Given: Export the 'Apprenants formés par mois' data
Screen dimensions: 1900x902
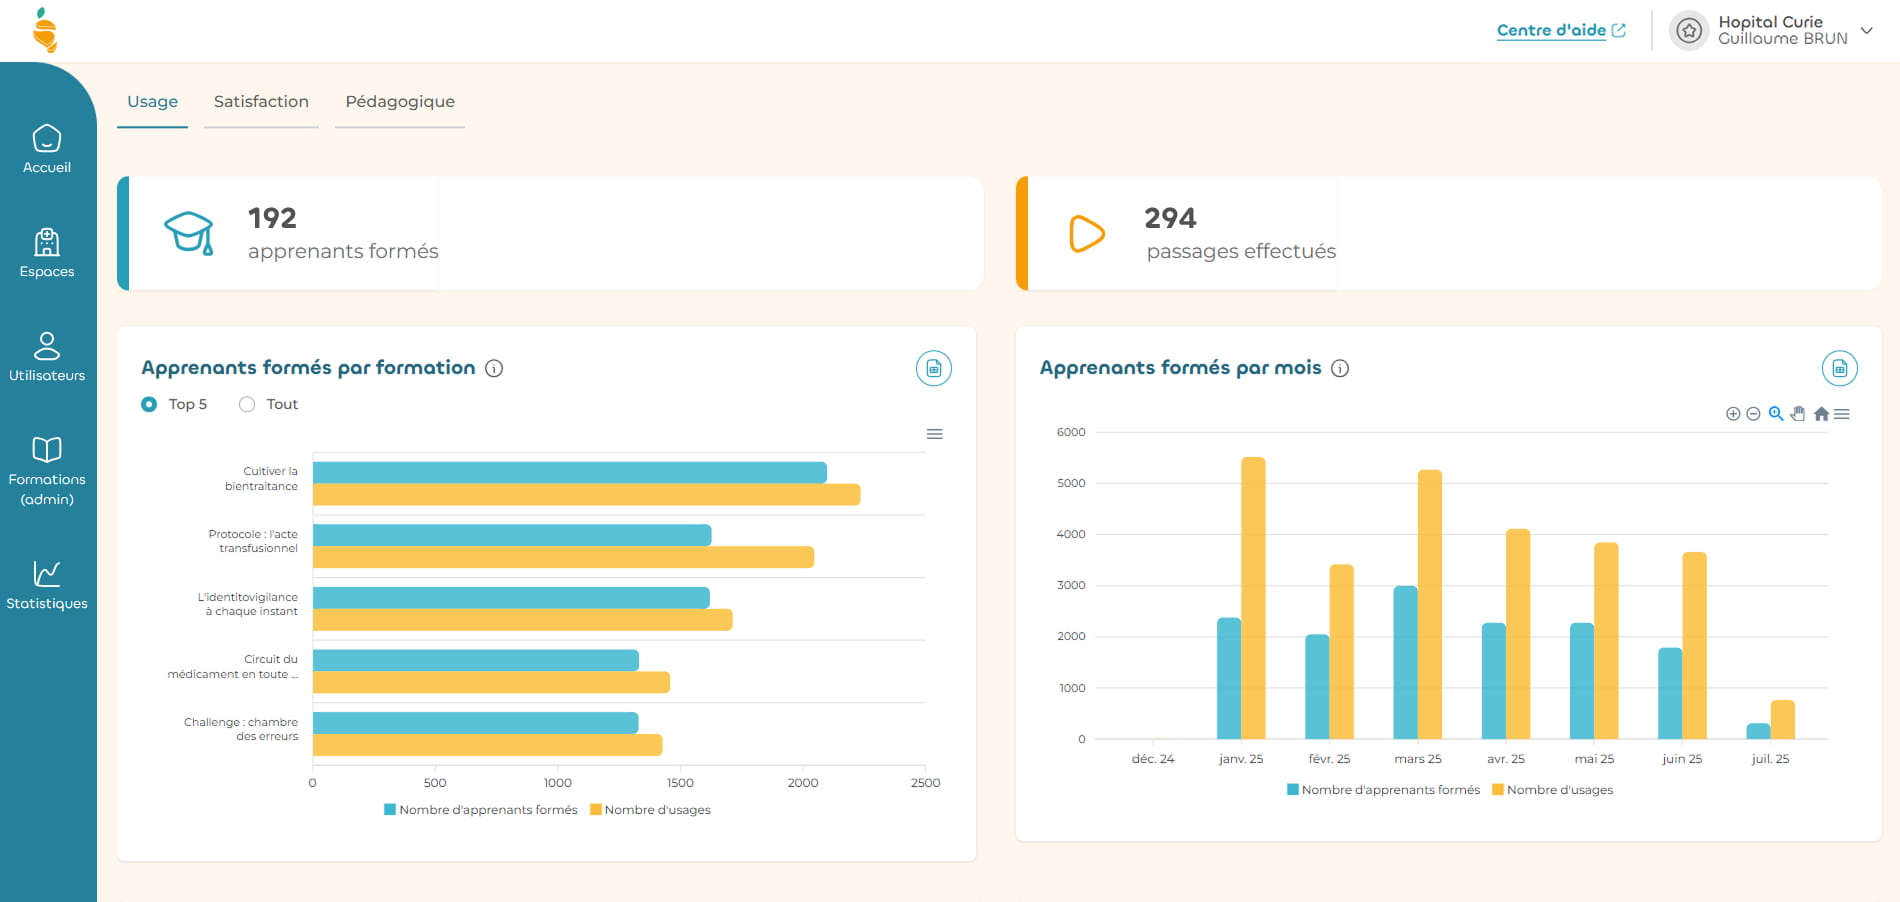Looking at the screenshot, I should click(x=1839, y=368).
